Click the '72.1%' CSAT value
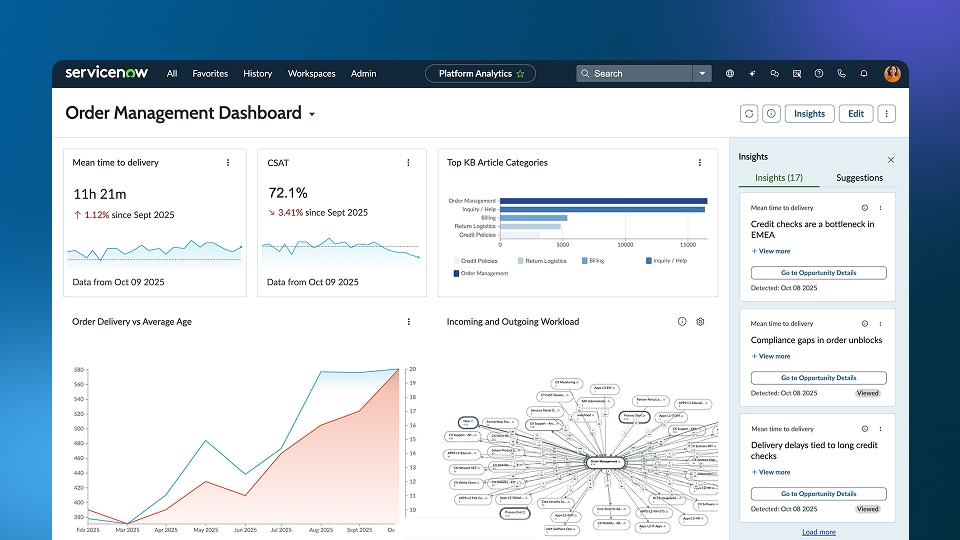Viewport: 960px width, 540px height. coord(288,193)
